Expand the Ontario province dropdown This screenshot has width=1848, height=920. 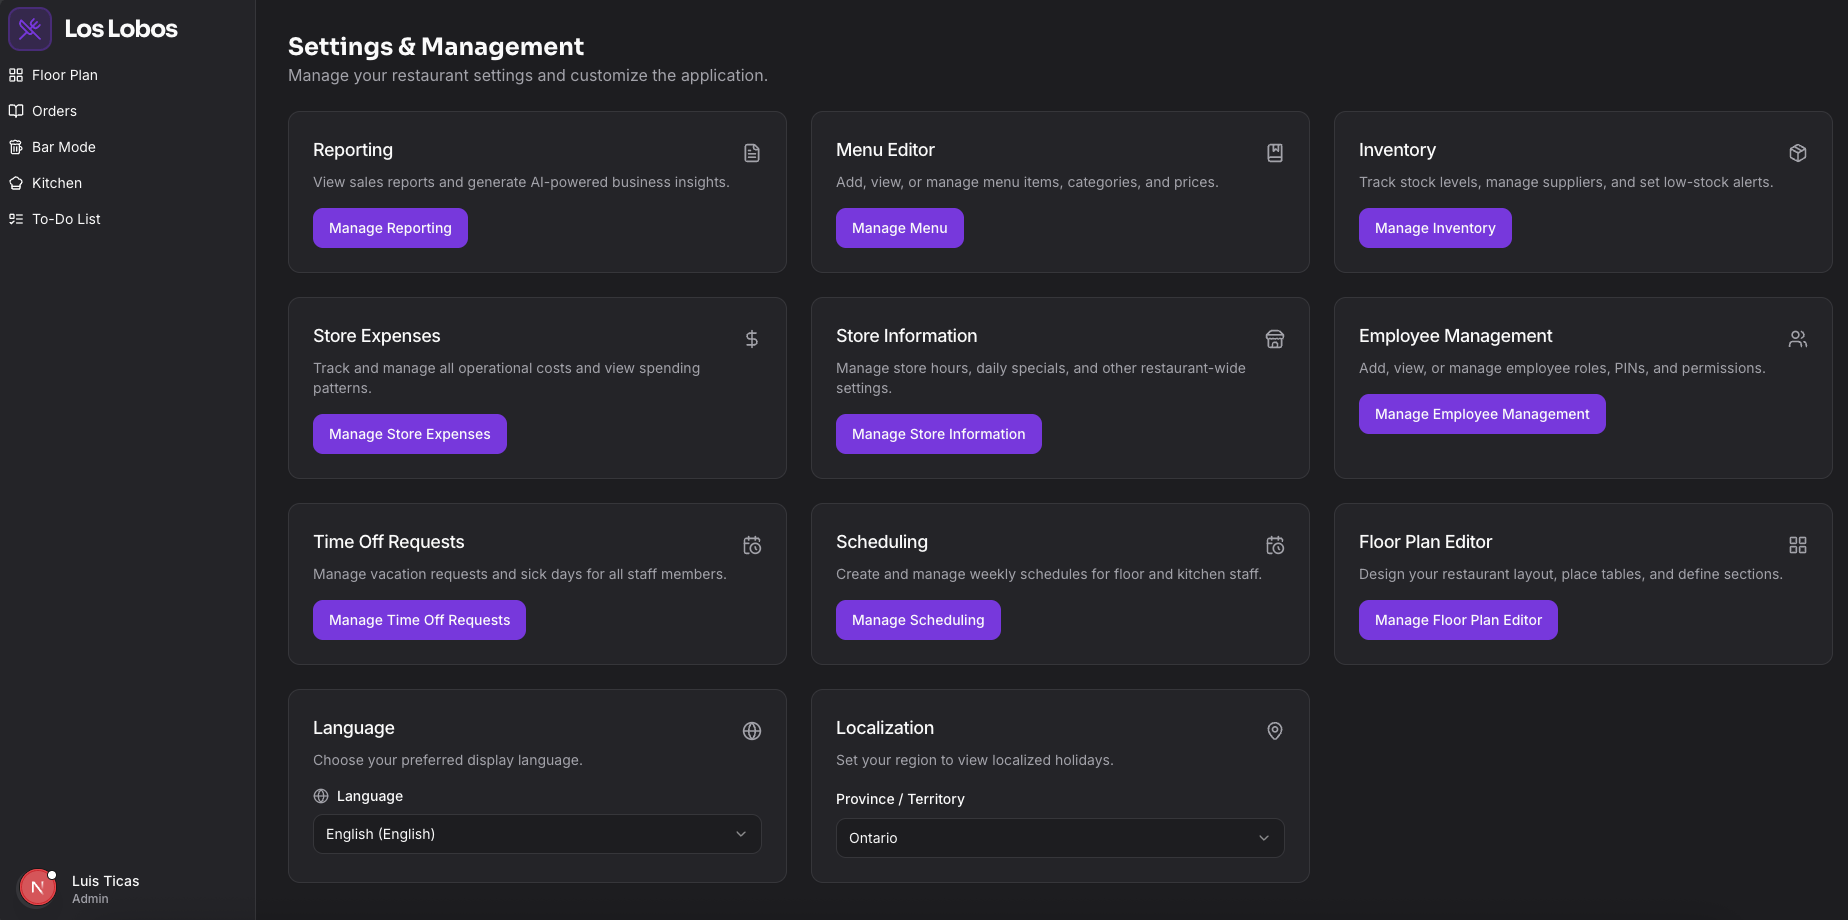pyautogui.click(x=1059, y=838)
